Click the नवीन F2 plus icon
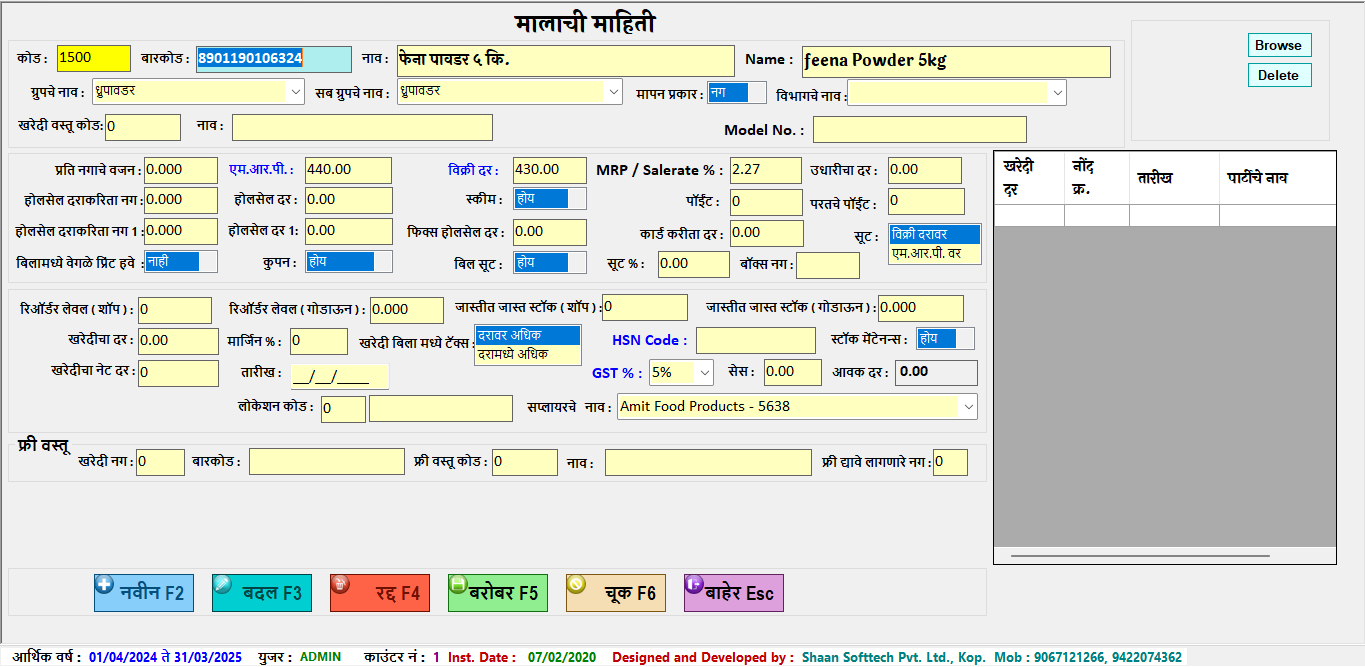The height and width of the screenshot is (667, 1365). point(104,585)
